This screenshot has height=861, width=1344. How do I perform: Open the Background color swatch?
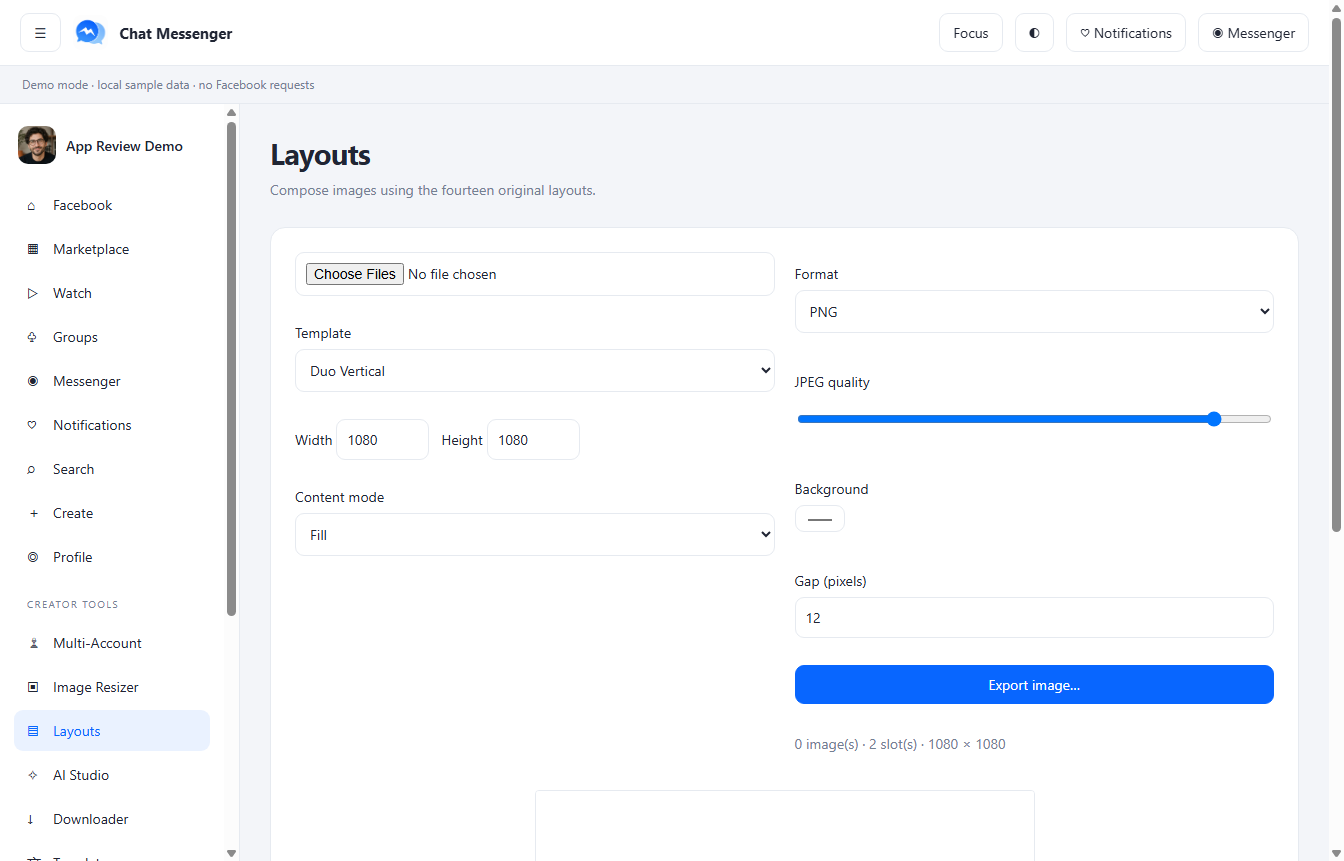(819, 519)
